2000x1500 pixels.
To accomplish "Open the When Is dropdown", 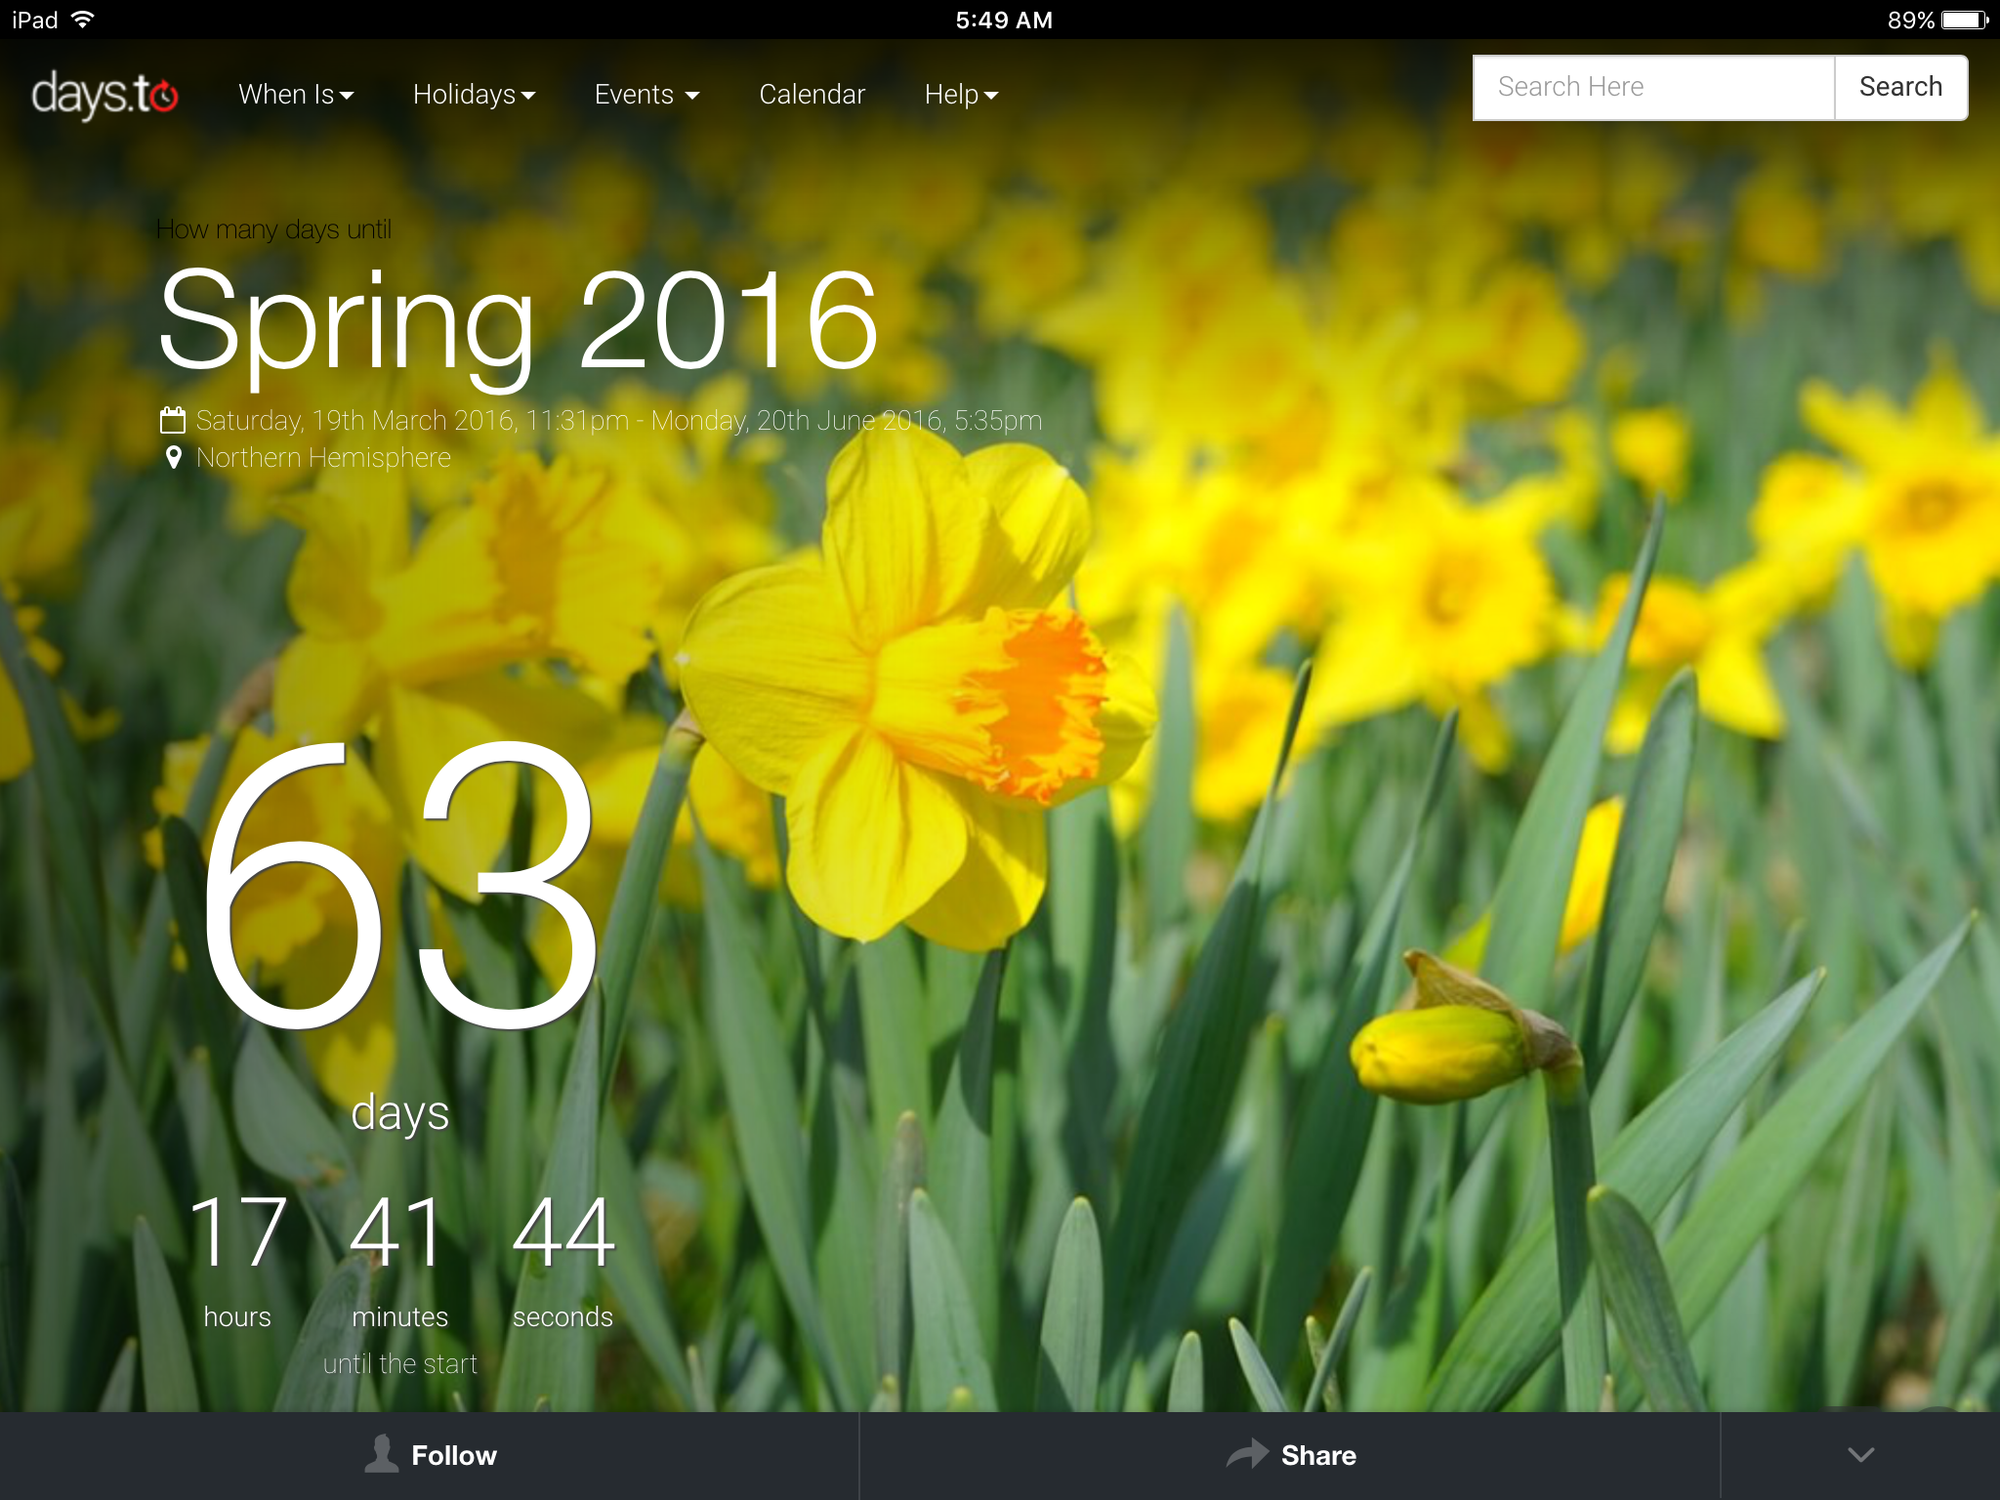I will coord(296,95).
